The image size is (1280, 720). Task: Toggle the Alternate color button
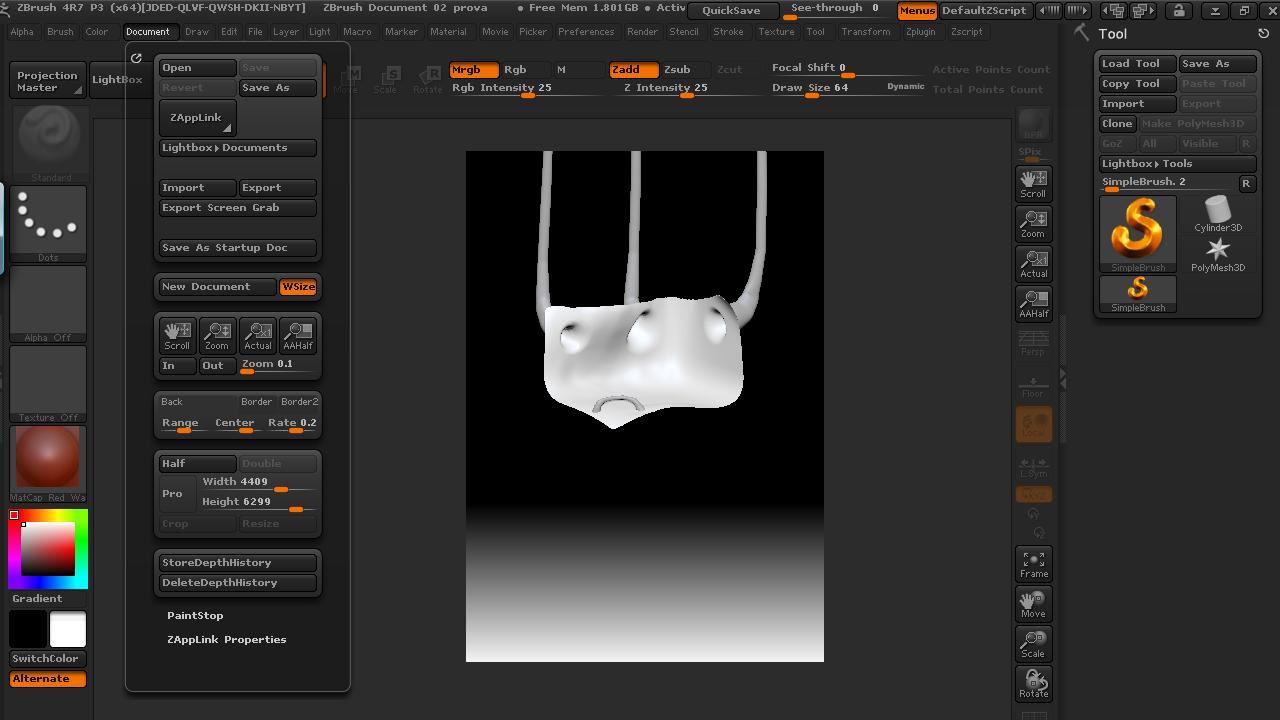48,679
